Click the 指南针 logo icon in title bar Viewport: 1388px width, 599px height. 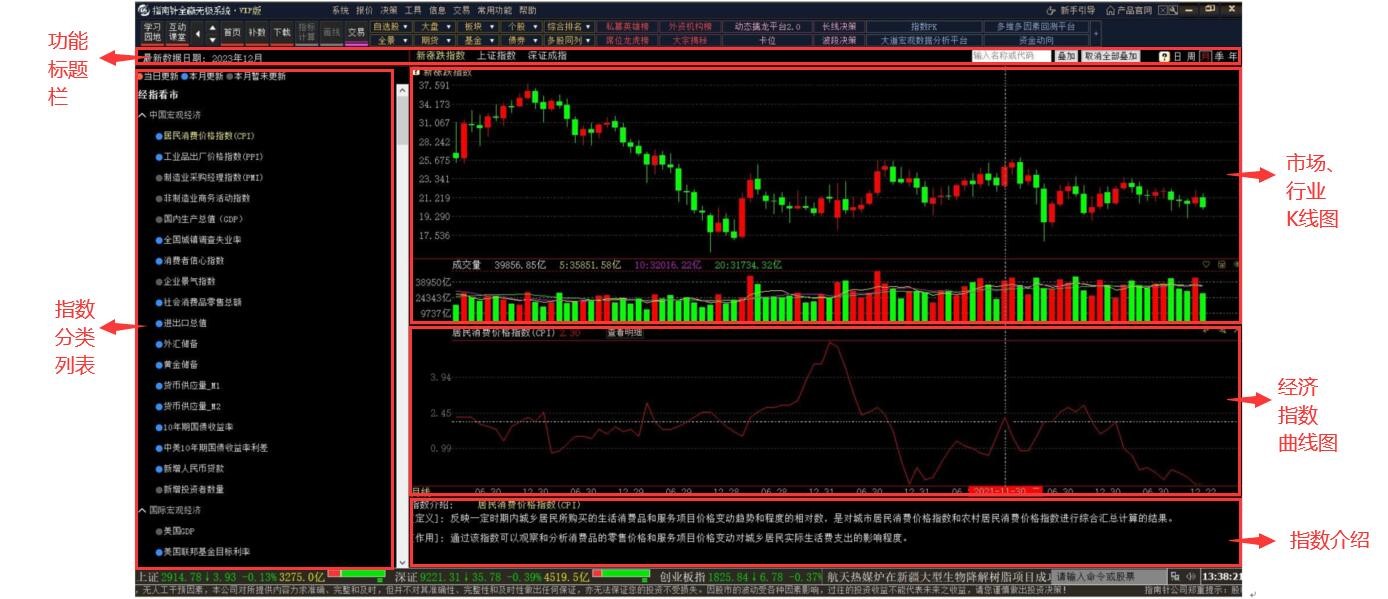point(143,9)
